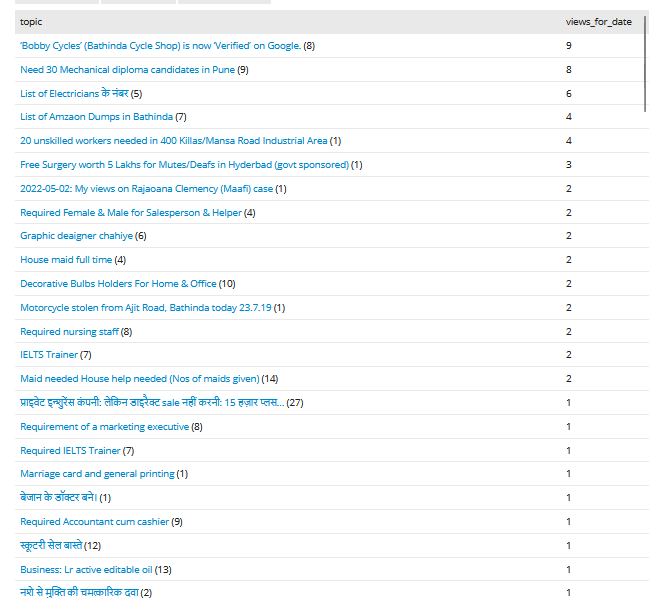Screen dimensions: 658x611
Task: Open 'Maid needed House help needed' topic
Action: click(140, 379)
